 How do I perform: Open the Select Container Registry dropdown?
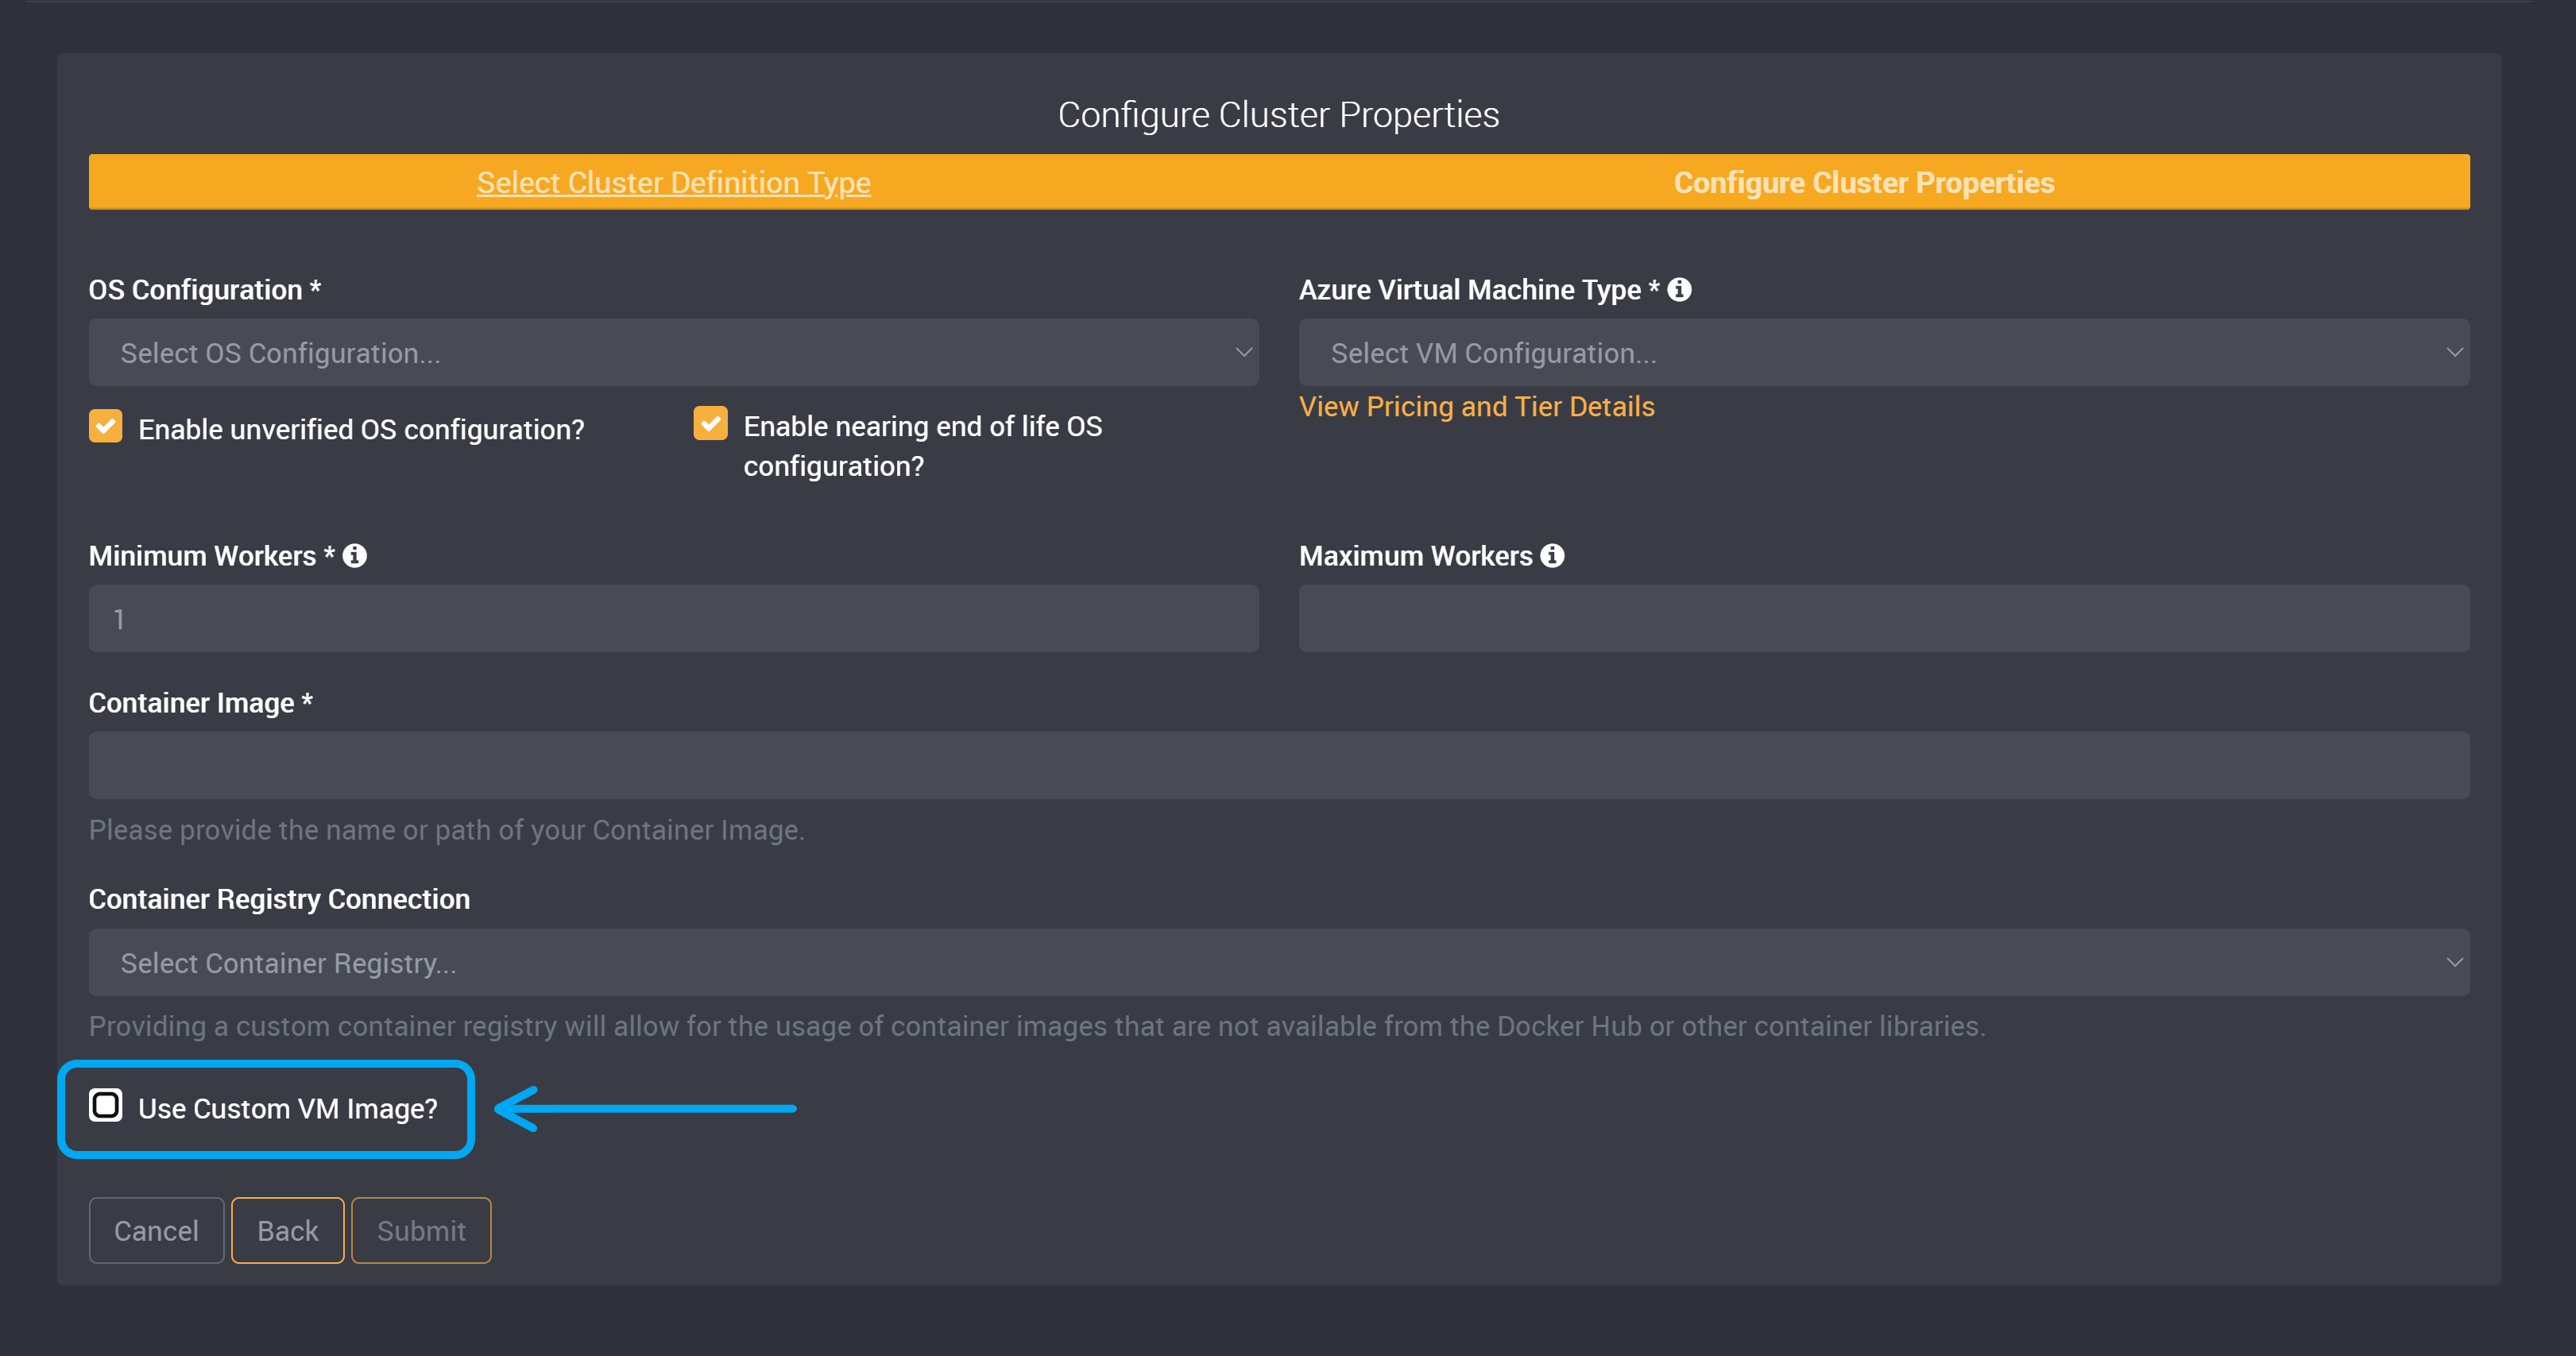(1279, 962)
